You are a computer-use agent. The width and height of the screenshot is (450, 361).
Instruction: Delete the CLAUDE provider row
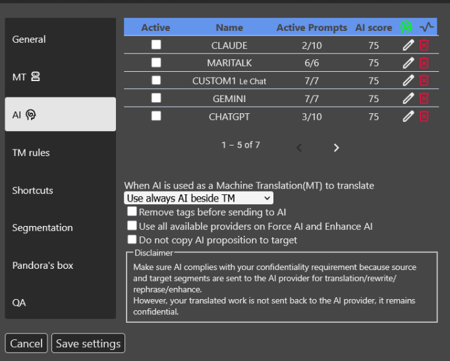[424, 45]
